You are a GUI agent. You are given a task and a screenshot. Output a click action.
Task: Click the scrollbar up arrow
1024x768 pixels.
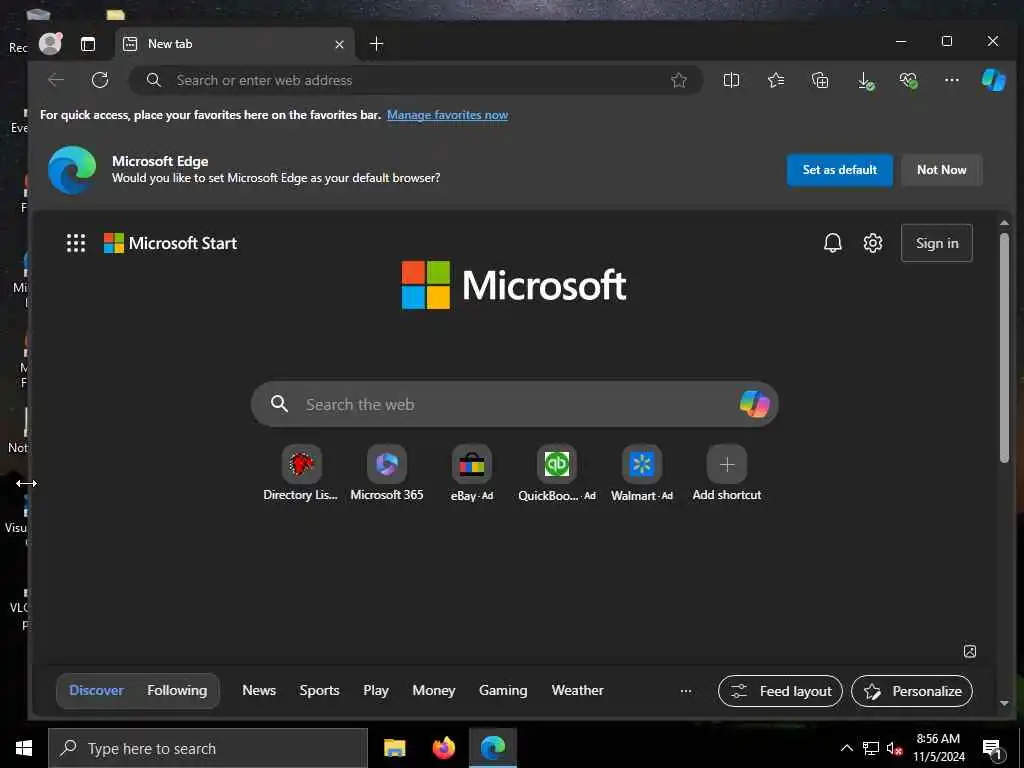1004,223
